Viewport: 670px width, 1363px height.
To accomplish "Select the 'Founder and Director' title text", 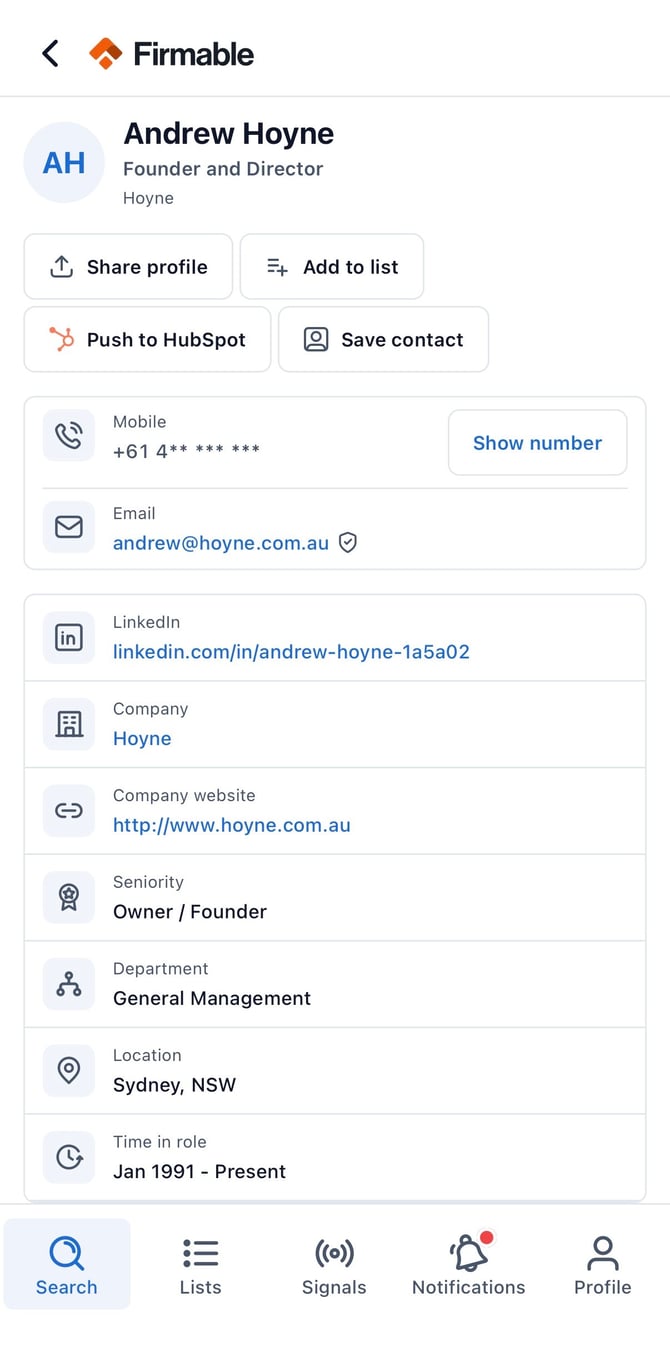I will (x=223, y=169).
